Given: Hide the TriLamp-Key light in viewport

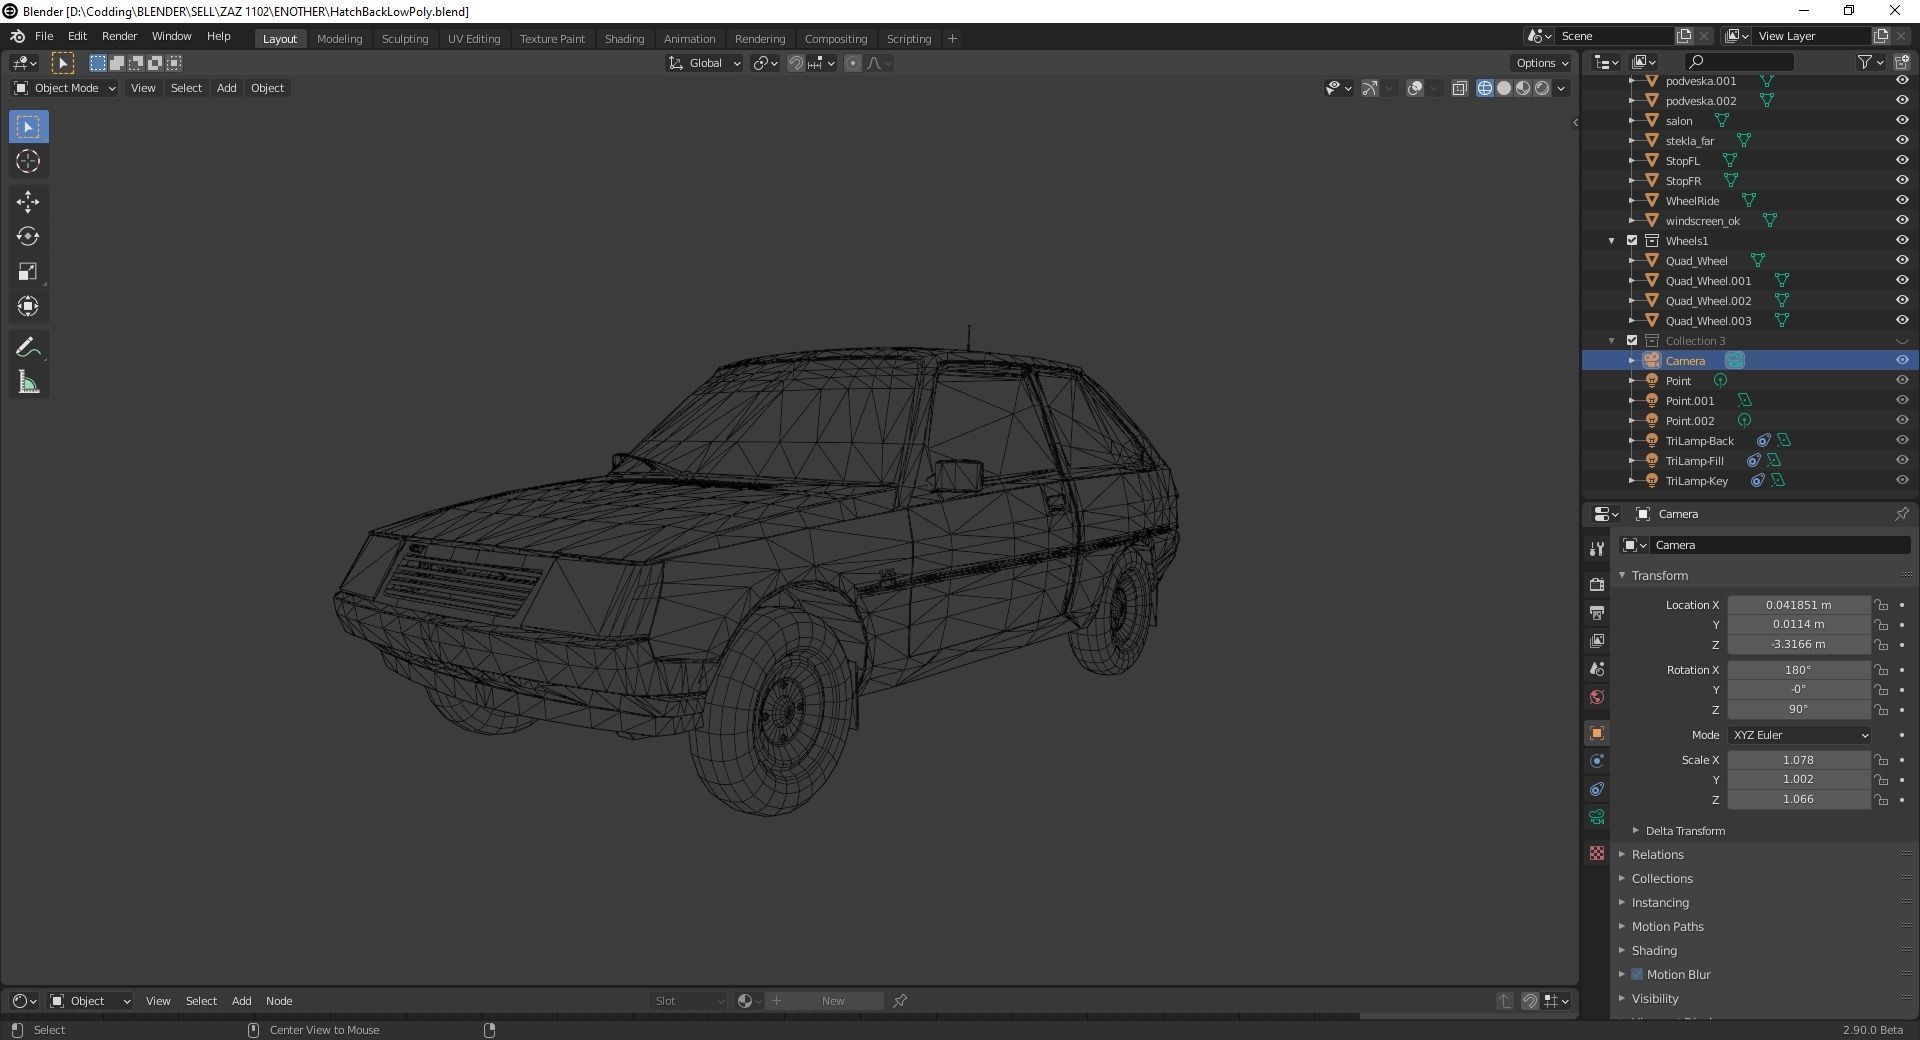Looking at the screenshot, I should coord(1901,481).
